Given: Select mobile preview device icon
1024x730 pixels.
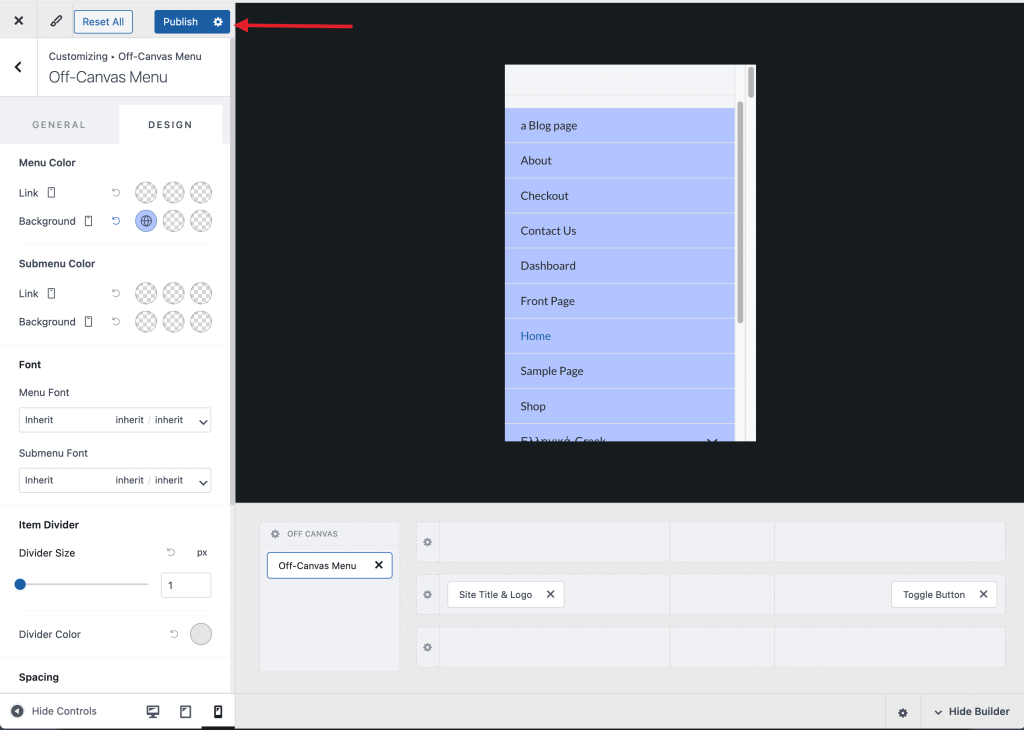Looking at the screenshot, I should pyautogui.click(x=217, y=711).
